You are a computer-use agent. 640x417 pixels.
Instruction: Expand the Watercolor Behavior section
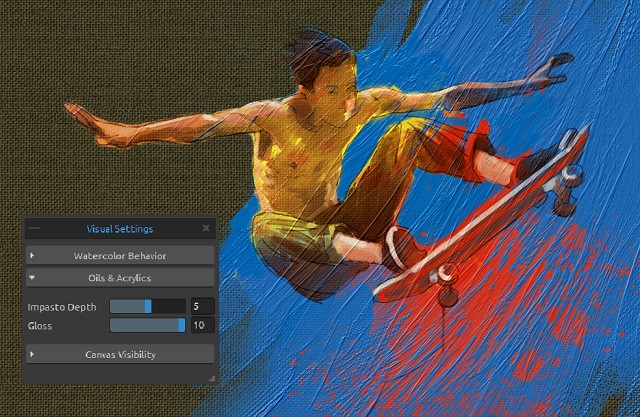(120, 256)
